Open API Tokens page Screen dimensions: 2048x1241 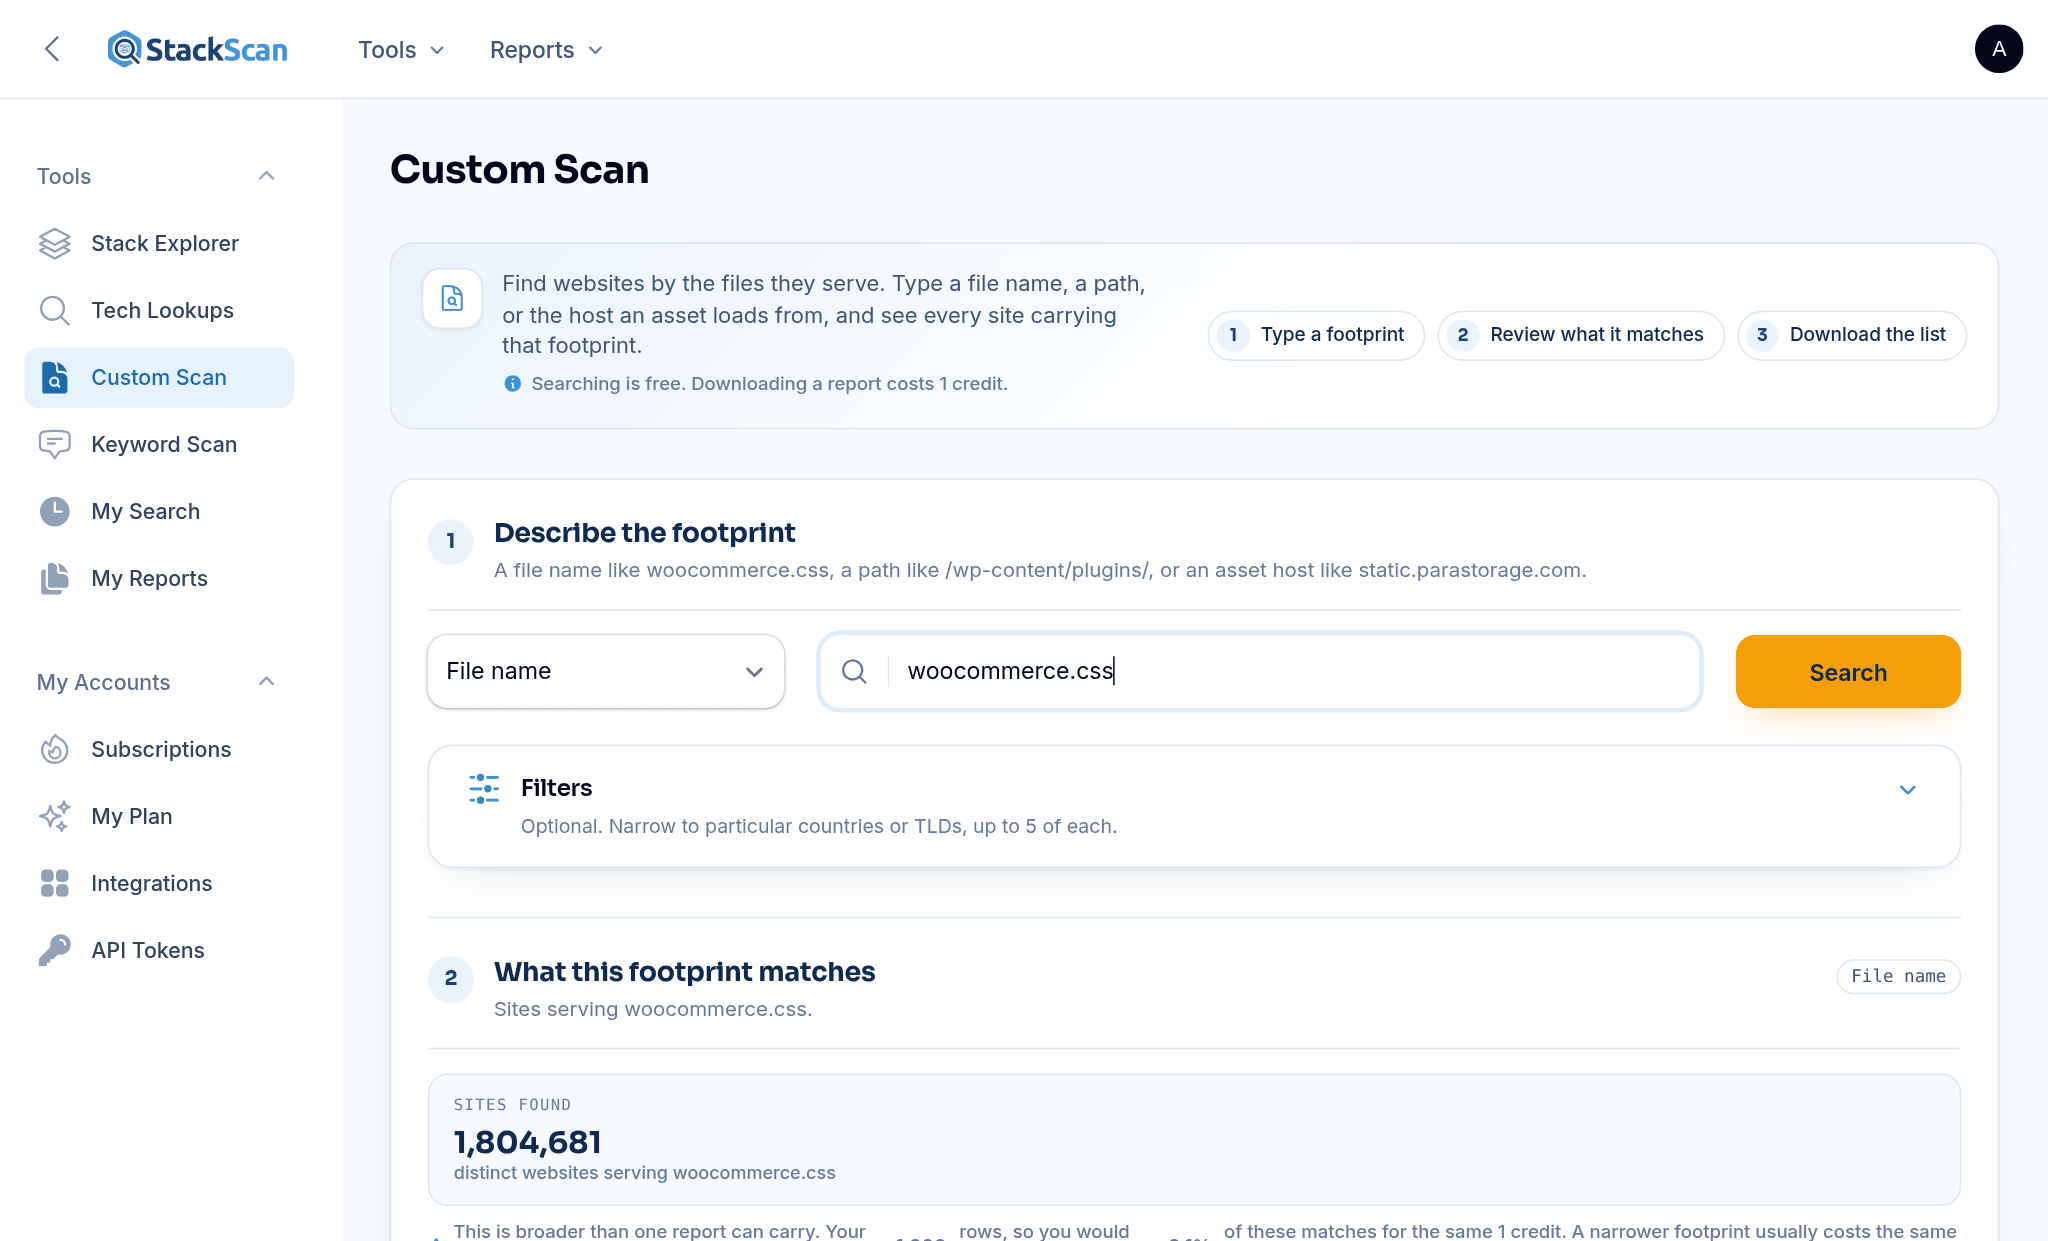(x=159, y=950)
